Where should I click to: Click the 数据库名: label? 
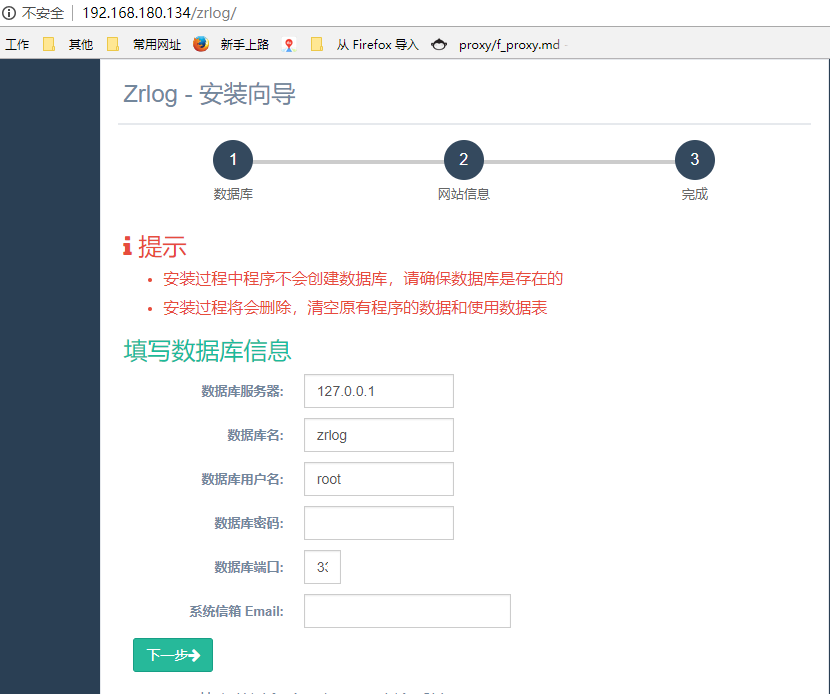point(256,435)
